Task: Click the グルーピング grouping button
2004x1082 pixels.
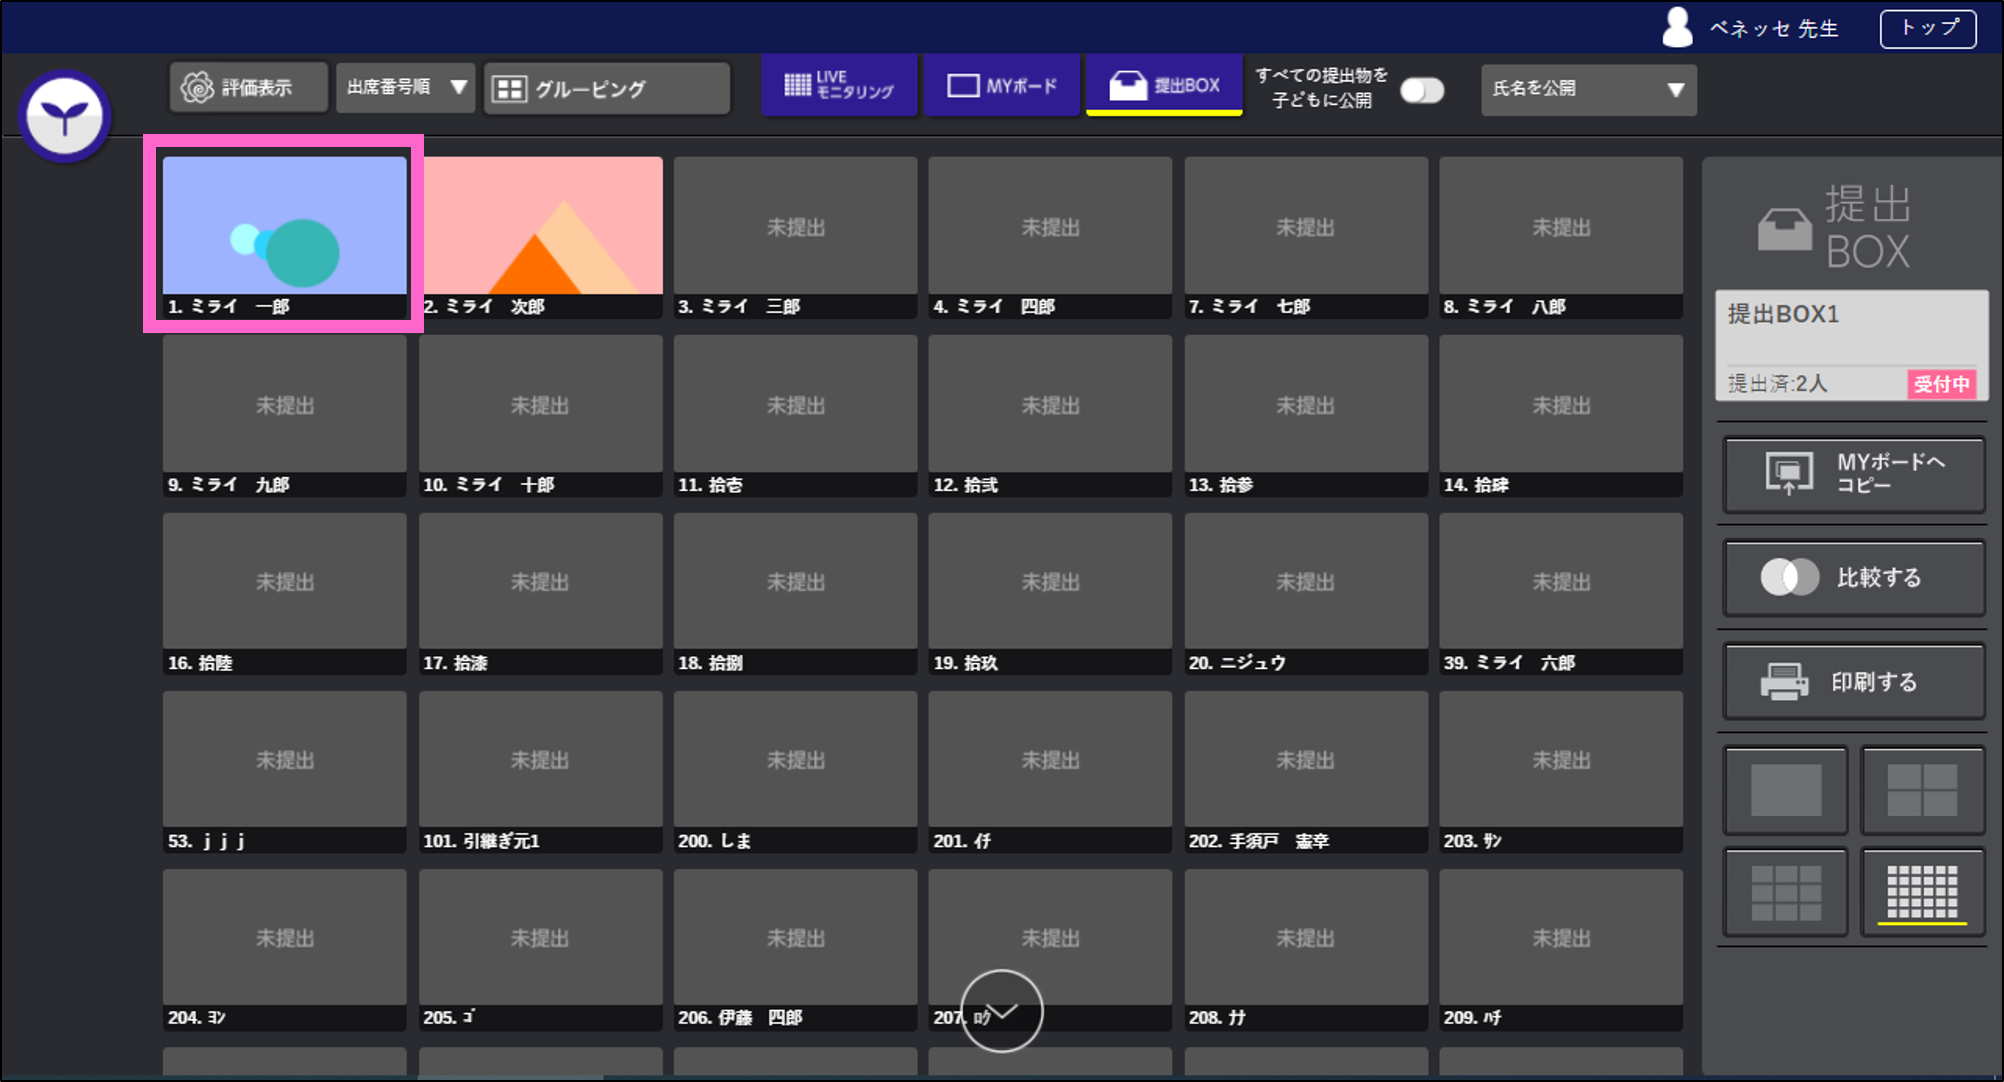Action: [x=606, y=89]
